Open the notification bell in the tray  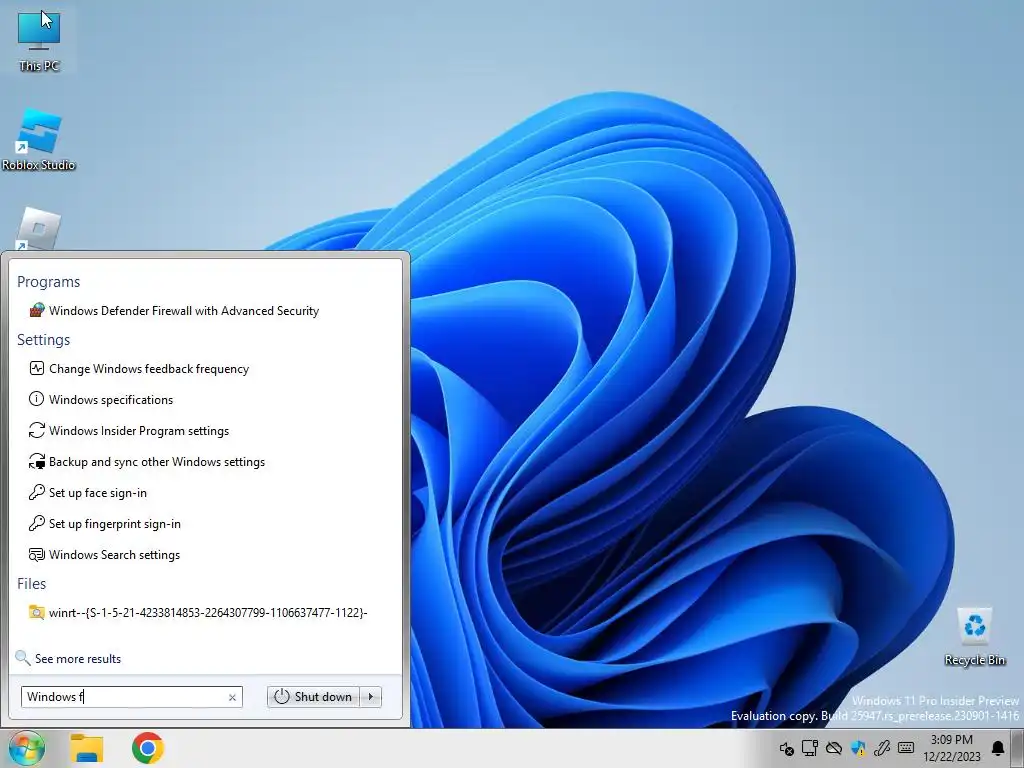click(998, 748)
